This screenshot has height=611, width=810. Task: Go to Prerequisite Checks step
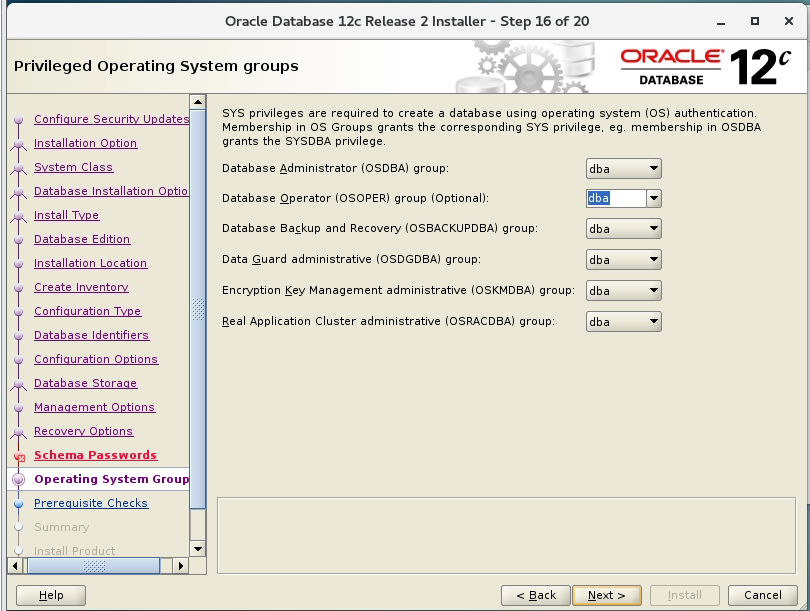click(x=91, y=503)
